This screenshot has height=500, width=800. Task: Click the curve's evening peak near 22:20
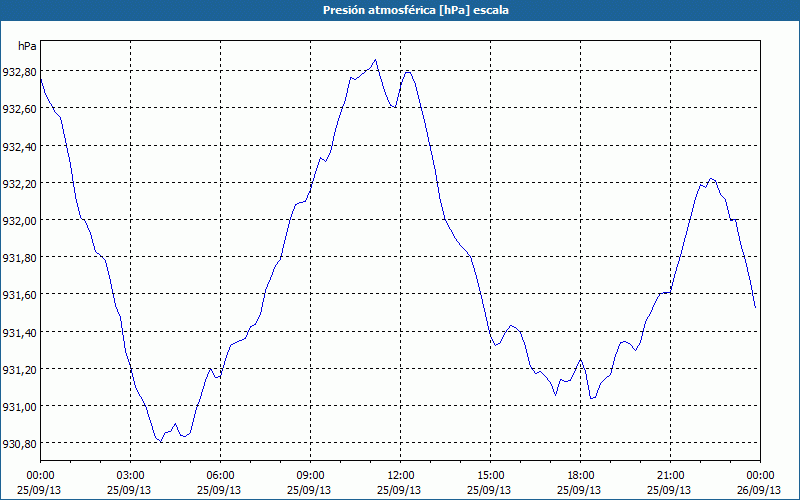click(711, 179)
